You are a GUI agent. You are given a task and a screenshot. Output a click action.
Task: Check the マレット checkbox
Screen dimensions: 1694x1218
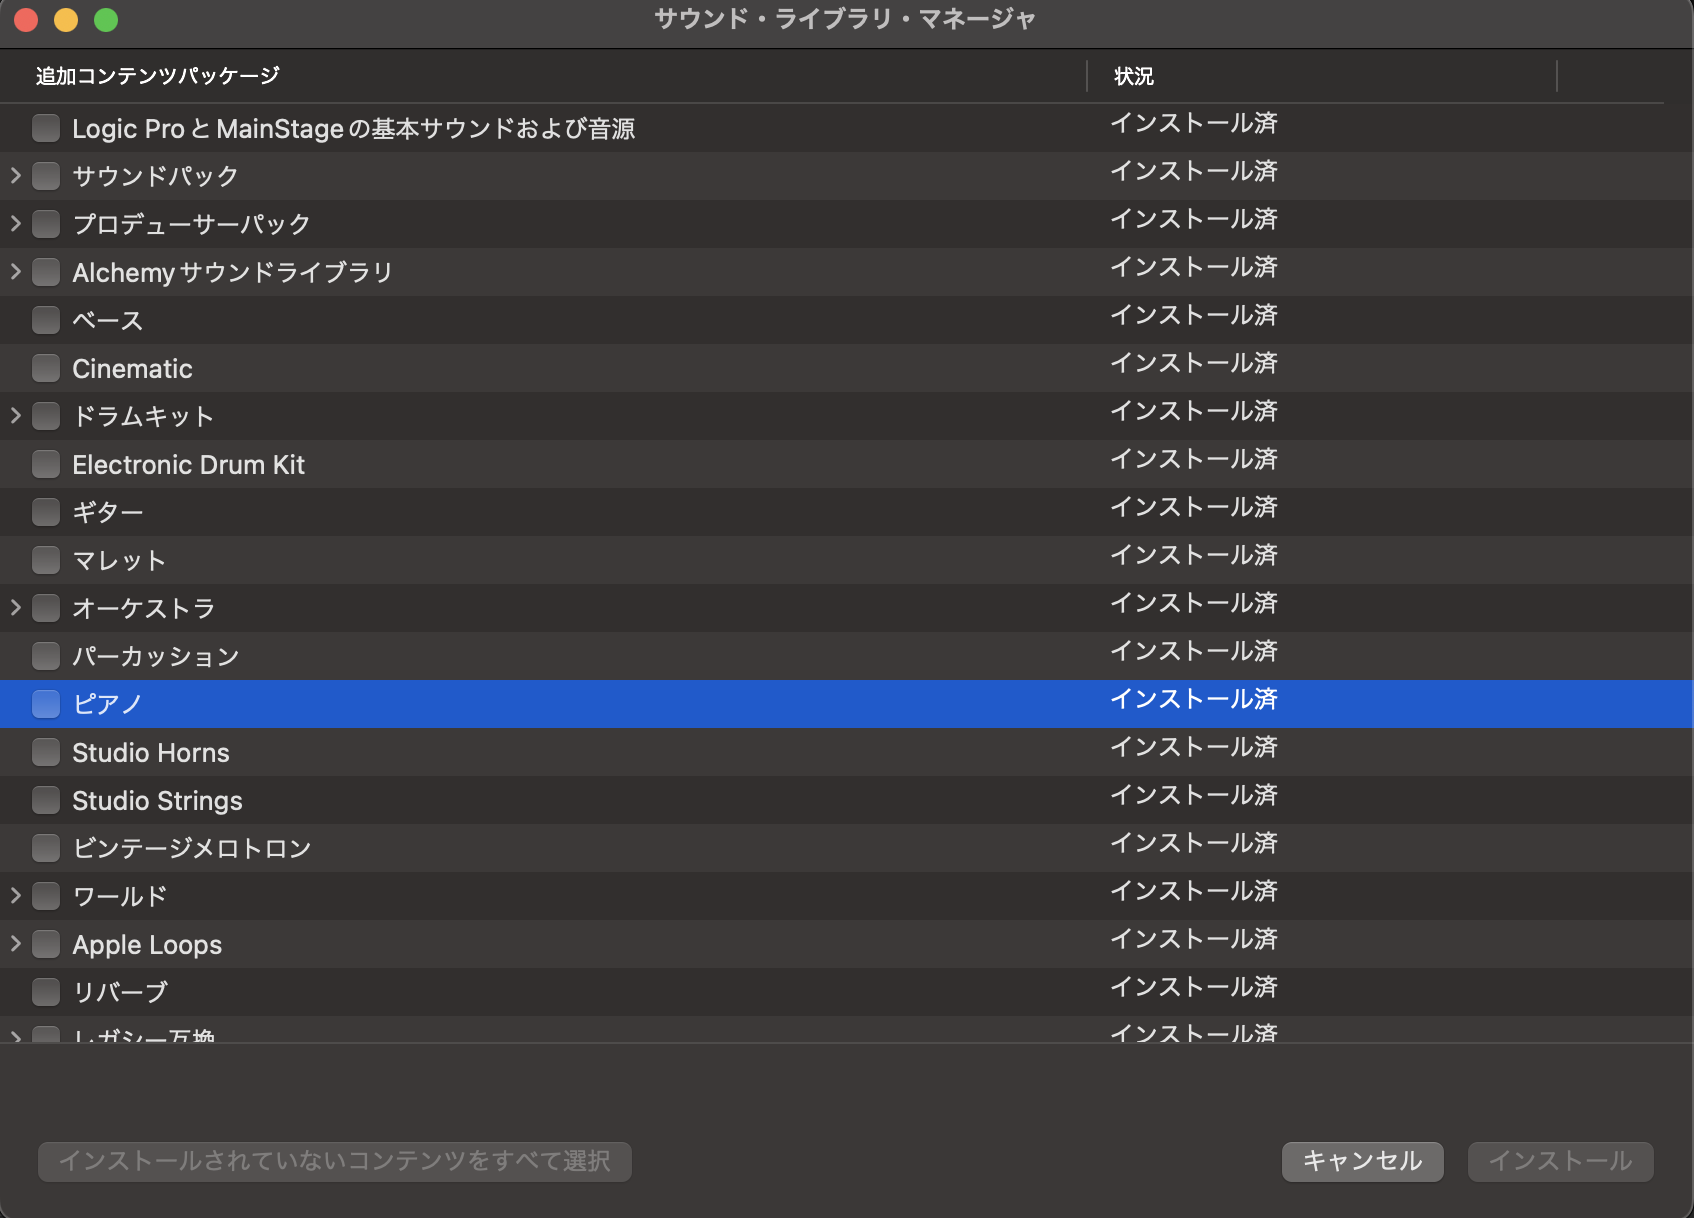(x=46, y=560)
